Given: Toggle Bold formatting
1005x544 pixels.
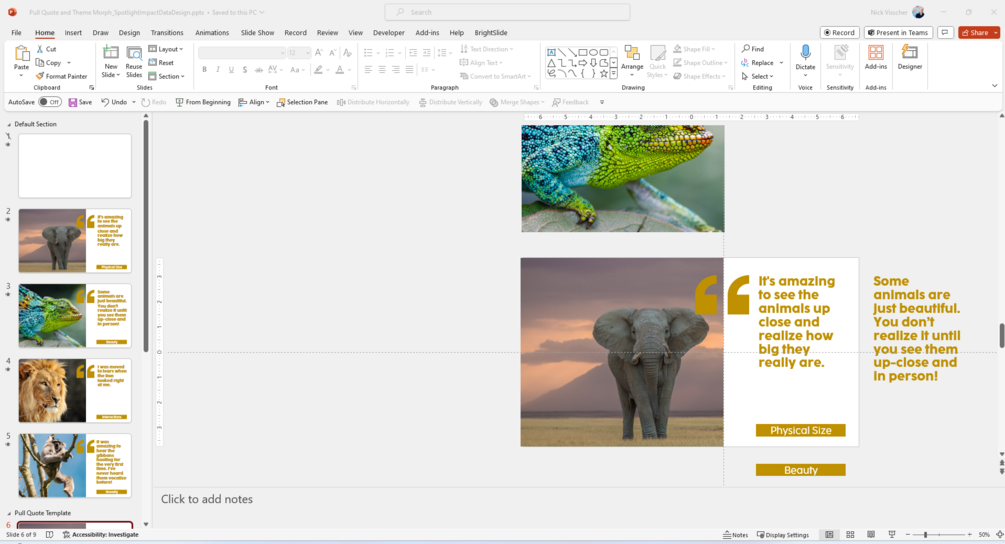Looking at the screenshot, I should pyautogui.click(x=204, y=69).
